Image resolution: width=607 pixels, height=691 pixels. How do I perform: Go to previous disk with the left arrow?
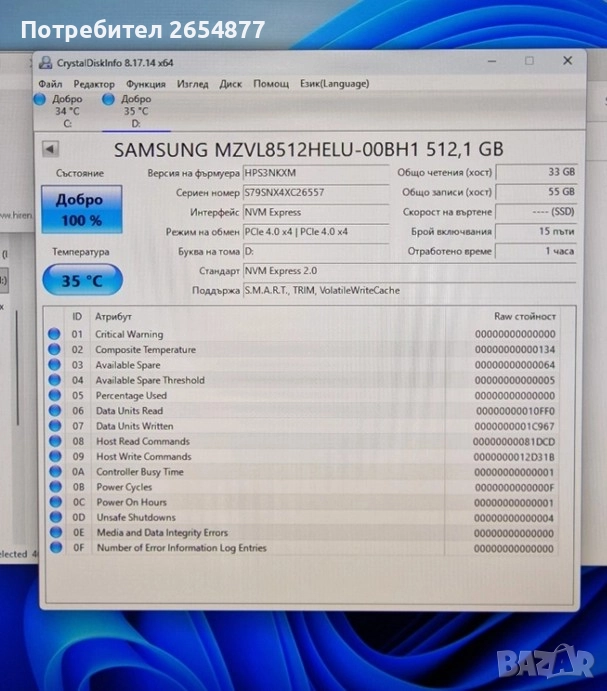point(50,149)
